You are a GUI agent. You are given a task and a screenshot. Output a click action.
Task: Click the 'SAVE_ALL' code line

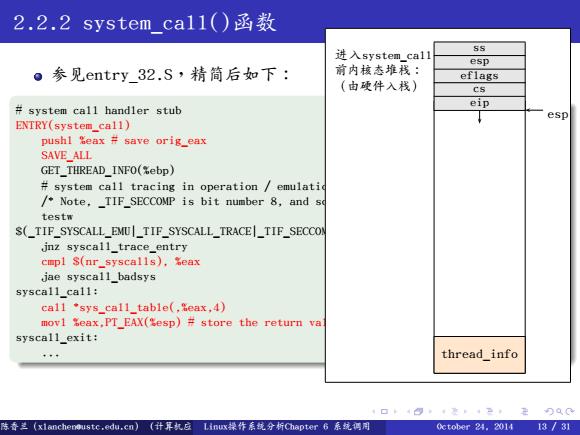pos(67,156)
